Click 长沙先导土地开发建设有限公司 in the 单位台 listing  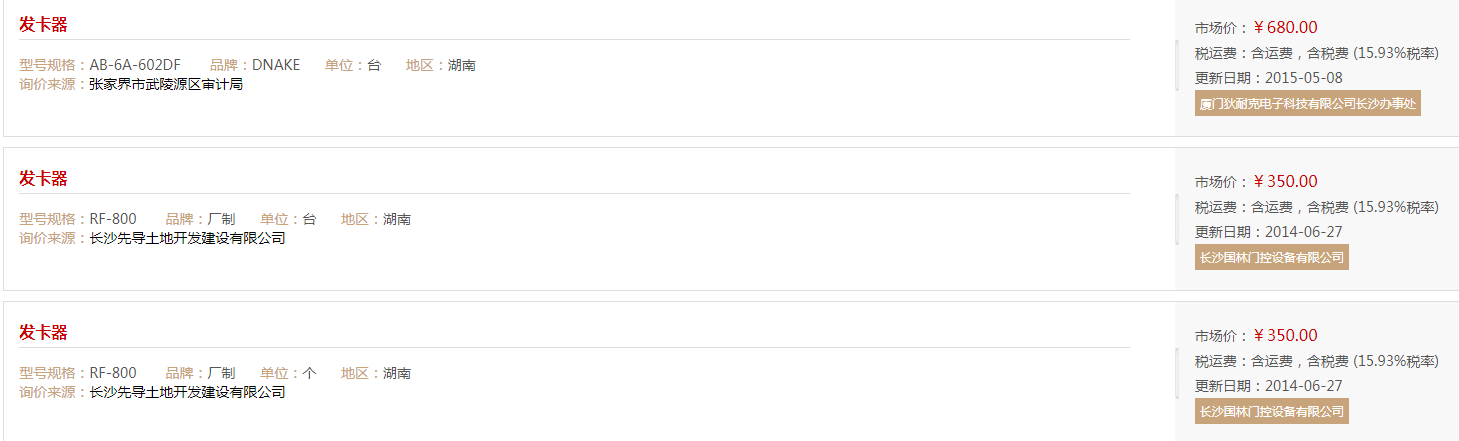click(187, 238)
